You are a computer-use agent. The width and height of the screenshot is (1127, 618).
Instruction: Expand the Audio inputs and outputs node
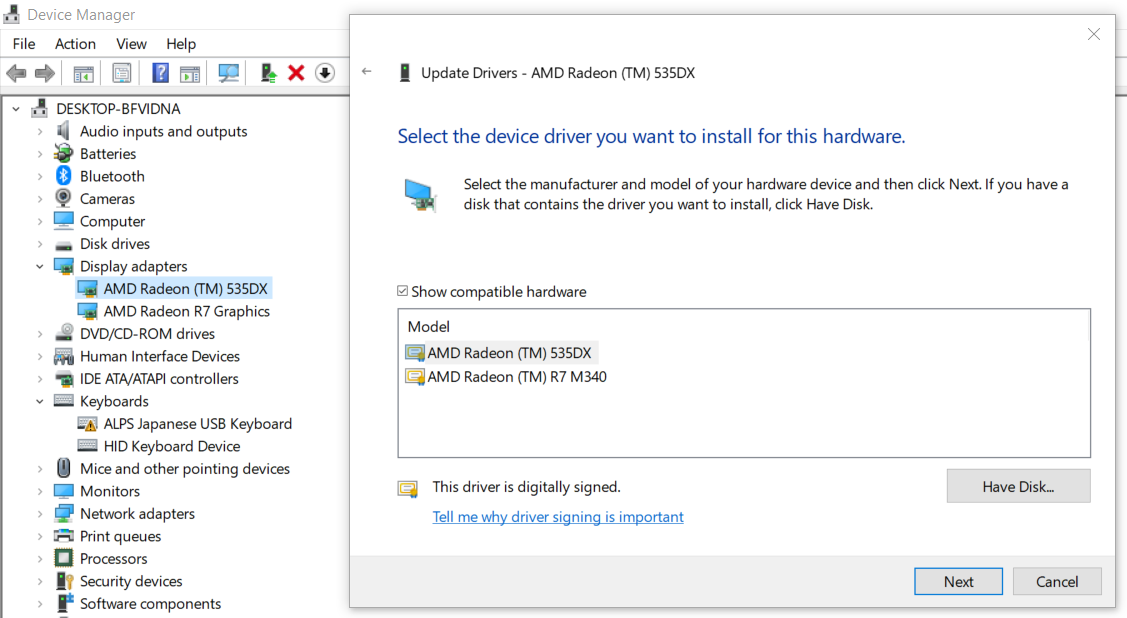point(40,132)
